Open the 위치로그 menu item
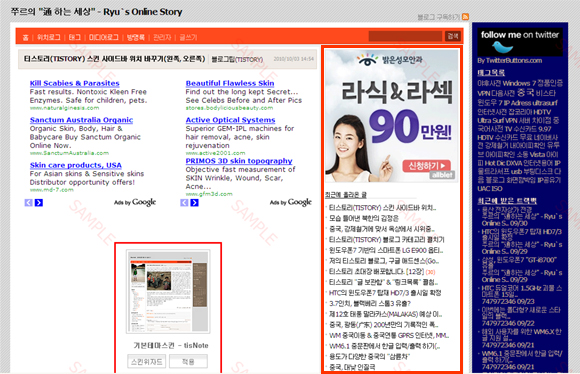Viewport: 580px width, 374px height. (x=48, y=37)
